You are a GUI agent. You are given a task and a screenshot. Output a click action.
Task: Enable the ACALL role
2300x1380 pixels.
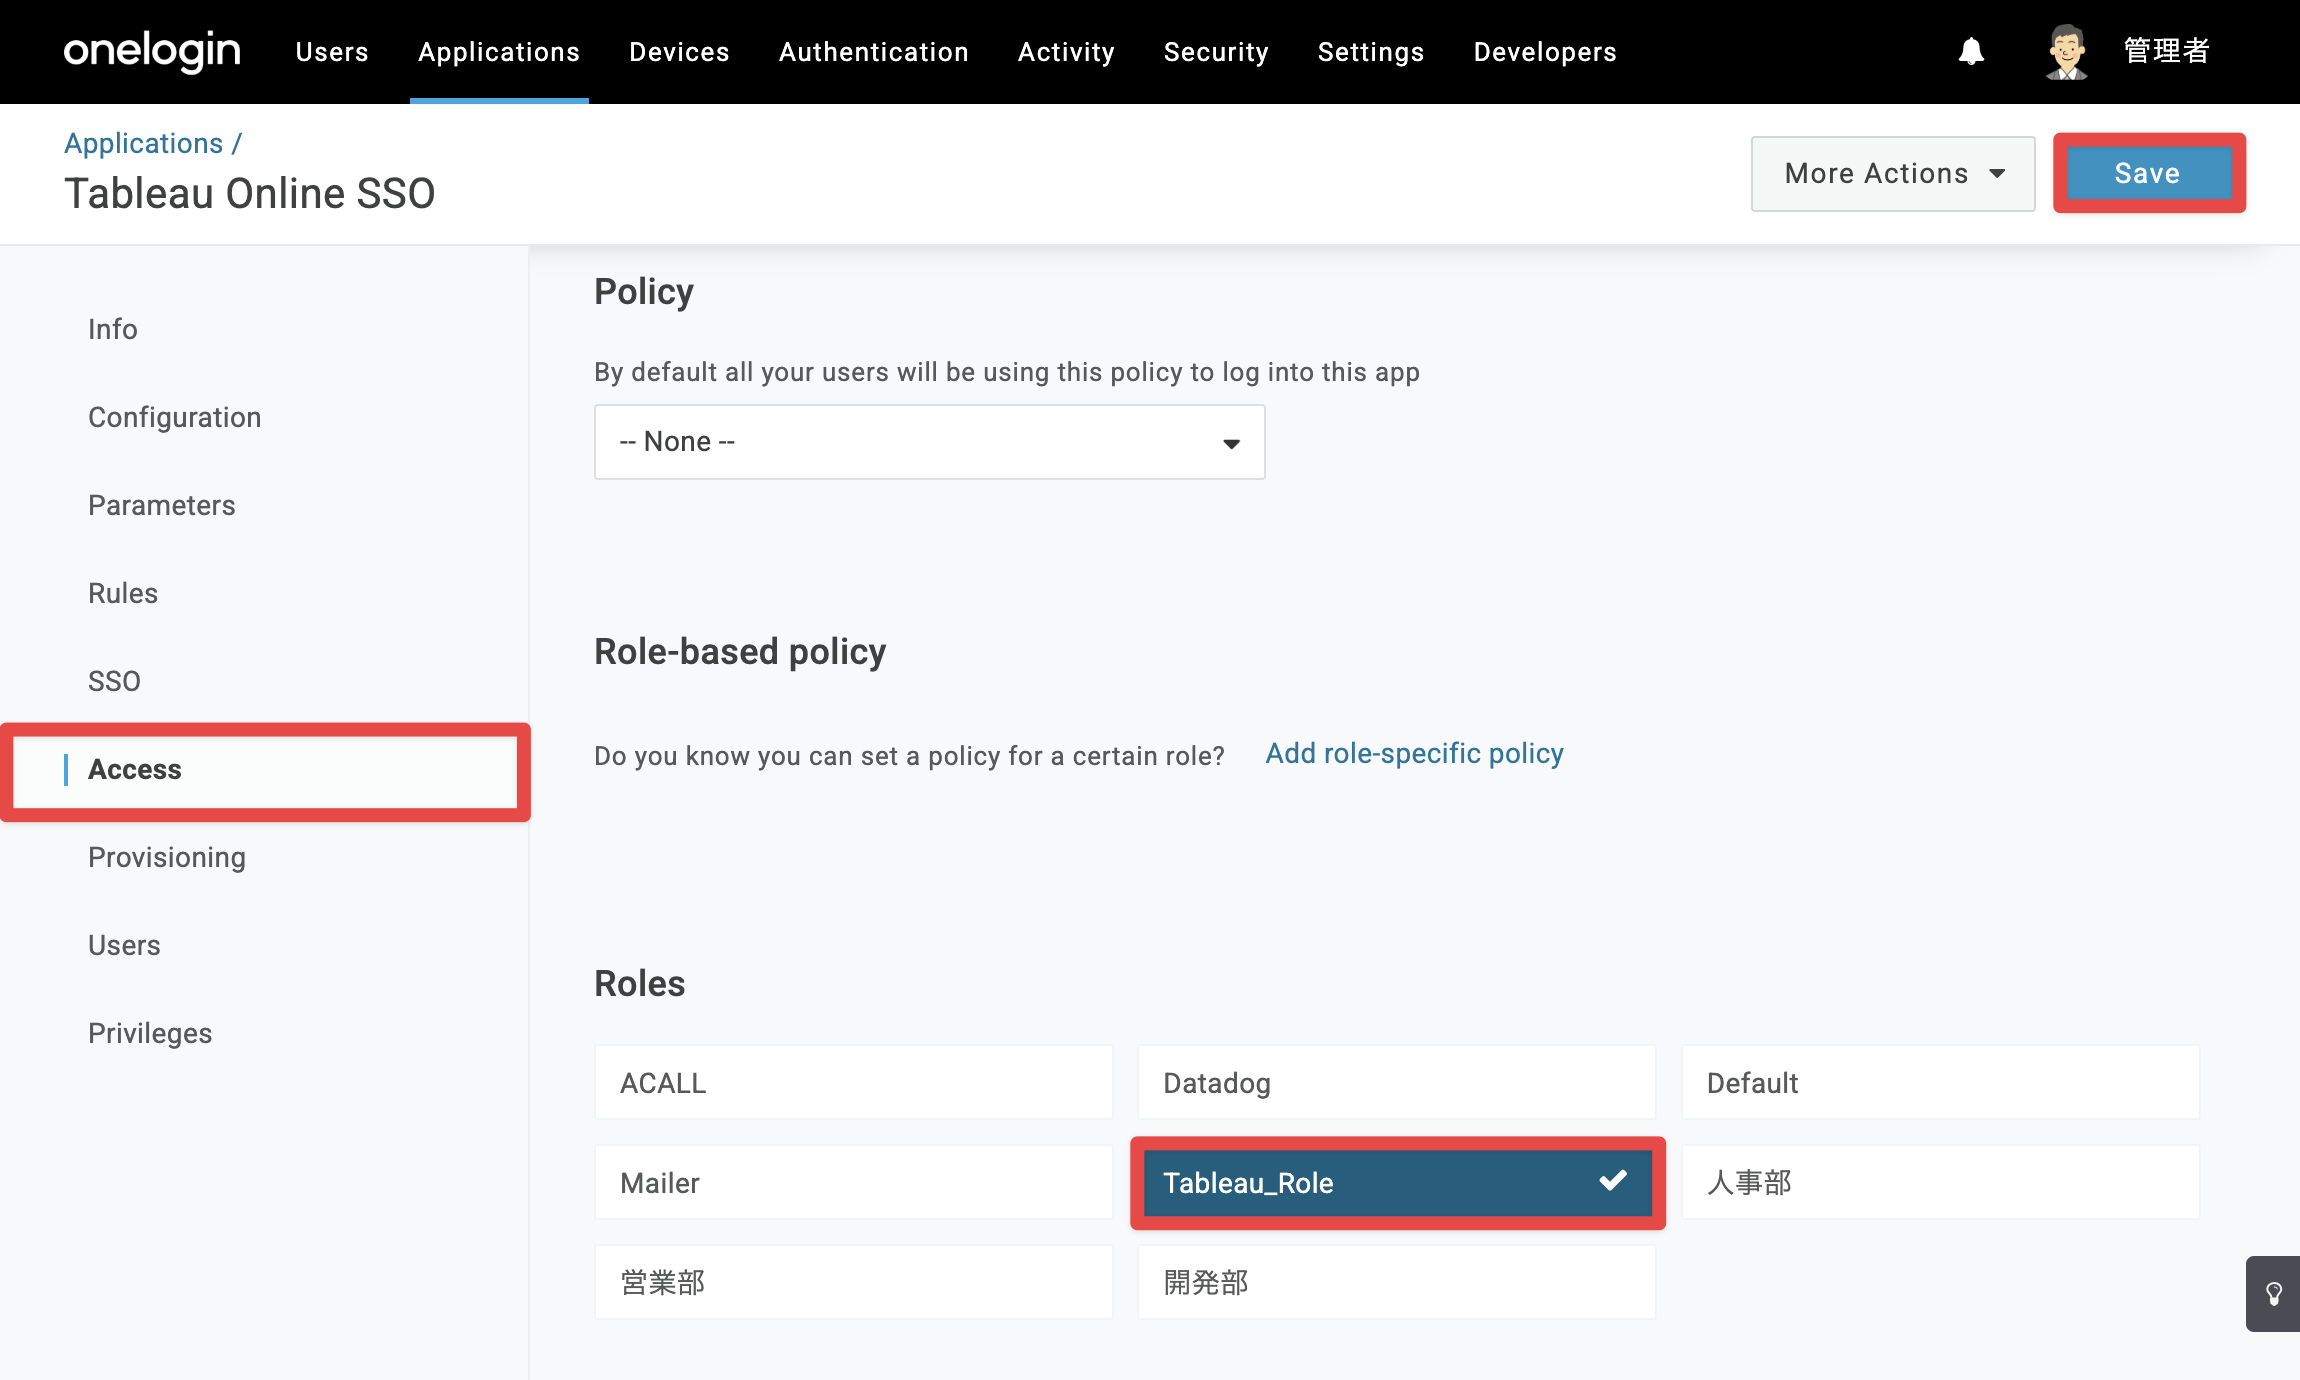point(853,1083)
